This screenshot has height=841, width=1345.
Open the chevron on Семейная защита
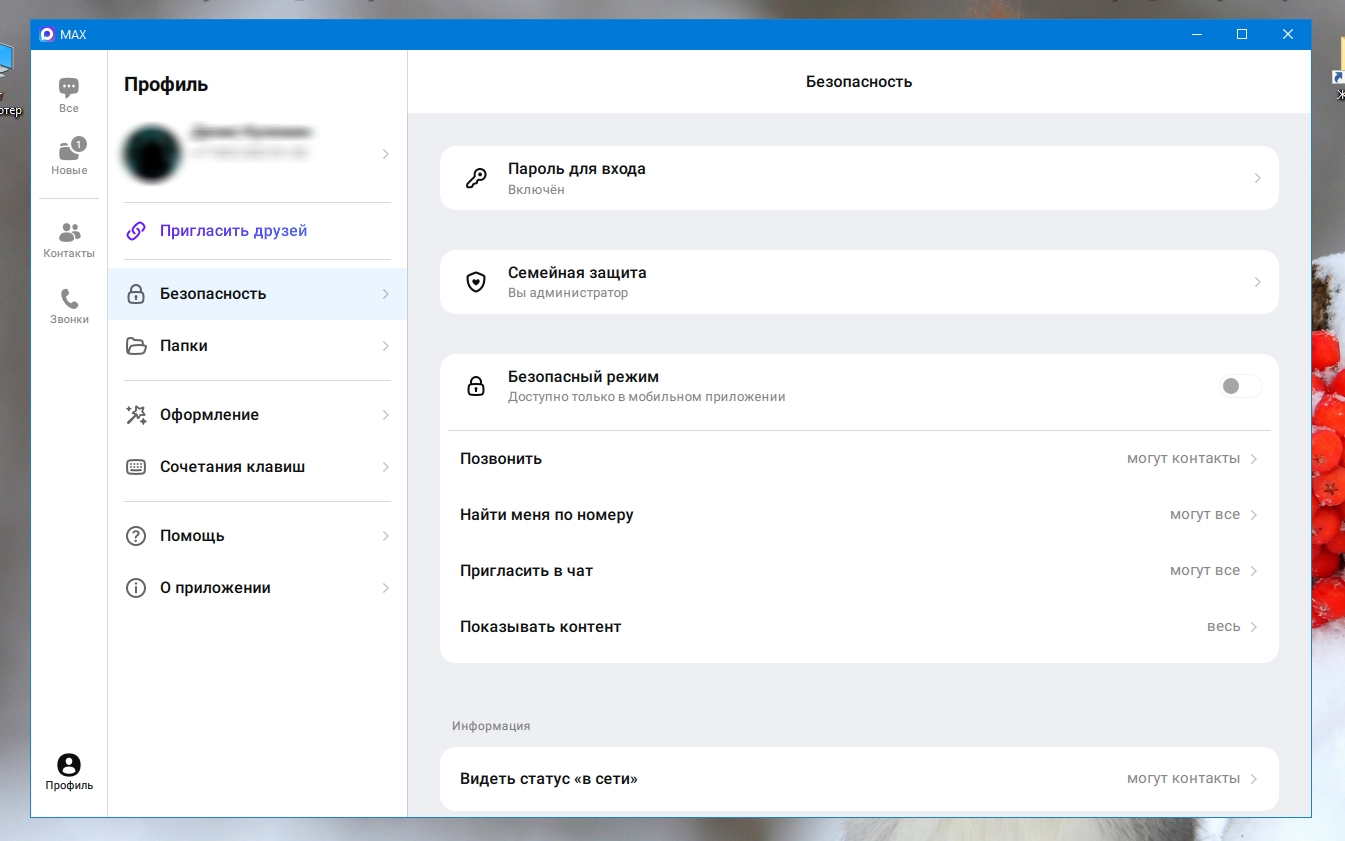click(x=1257, y=282)
